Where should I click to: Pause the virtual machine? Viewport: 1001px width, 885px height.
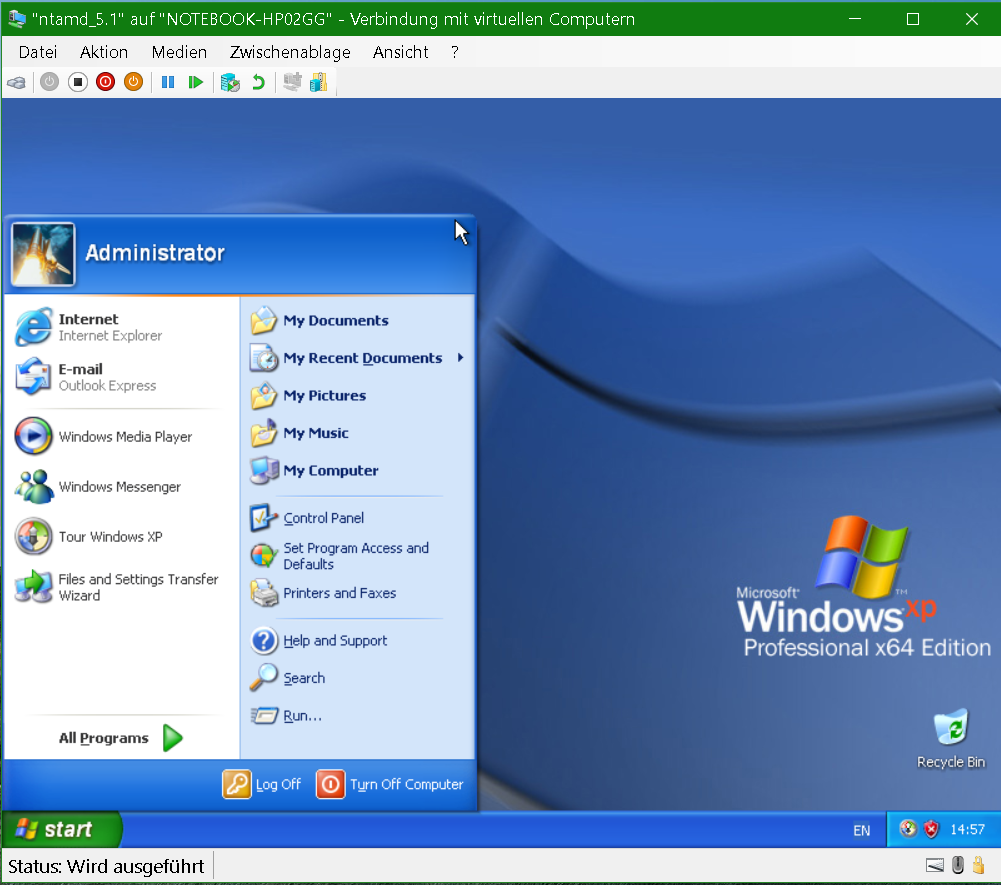168,82
